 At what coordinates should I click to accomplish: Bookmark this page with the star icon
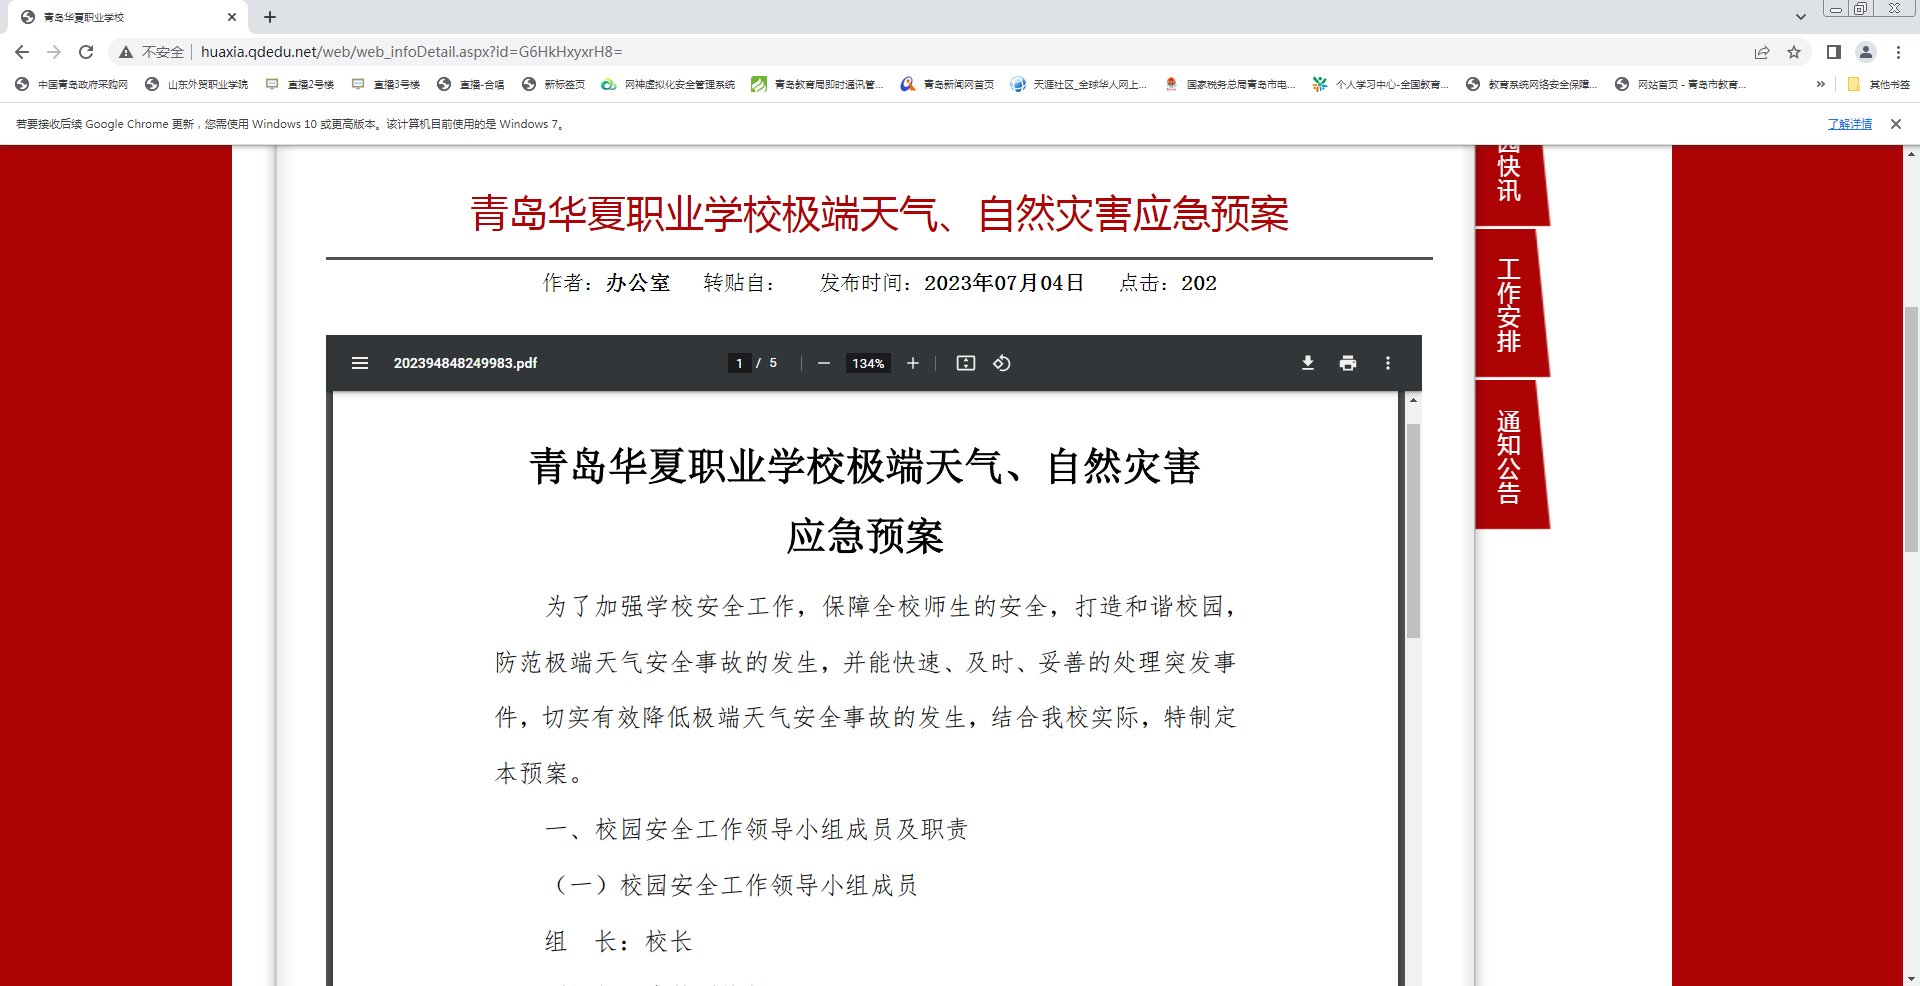click(x=1794, y=52)
